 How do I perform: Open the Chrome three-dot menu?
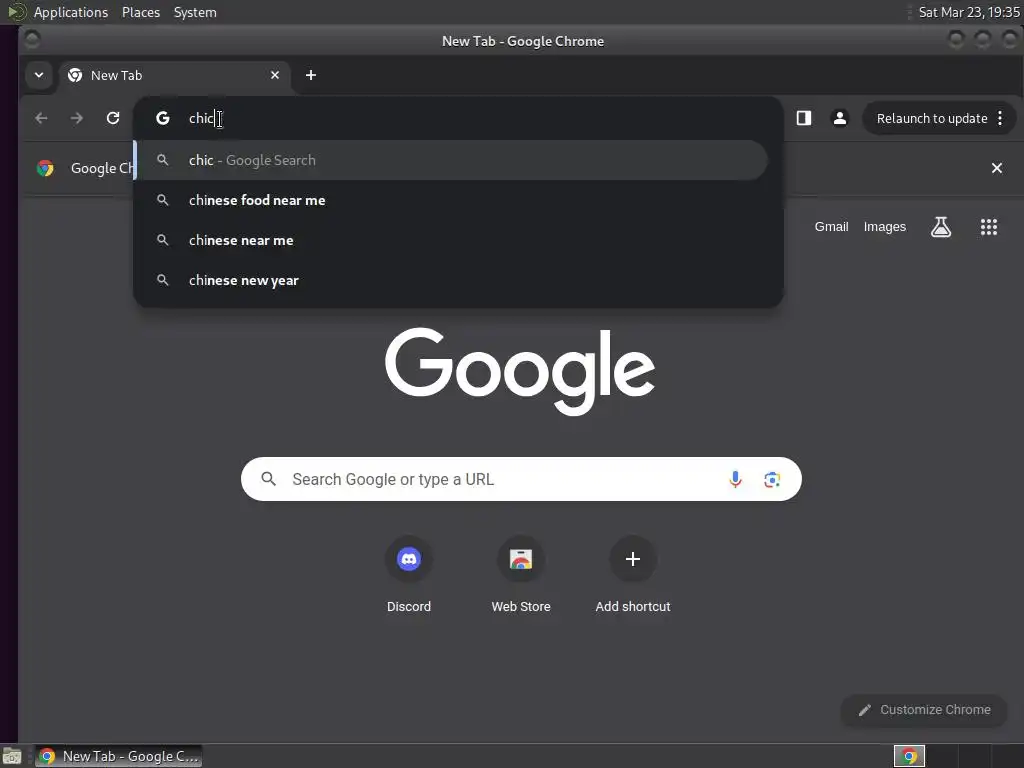[1000, 118]
